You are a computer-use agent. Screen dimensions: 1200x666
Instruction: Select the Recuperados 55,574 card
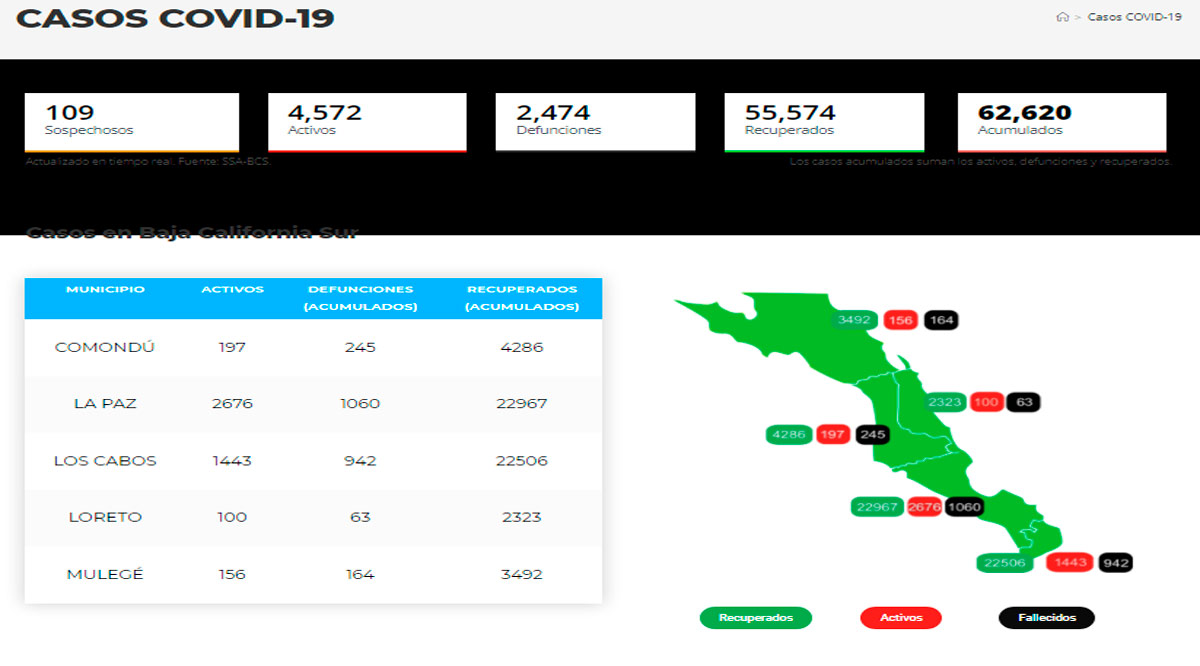(x=824, y=122)
